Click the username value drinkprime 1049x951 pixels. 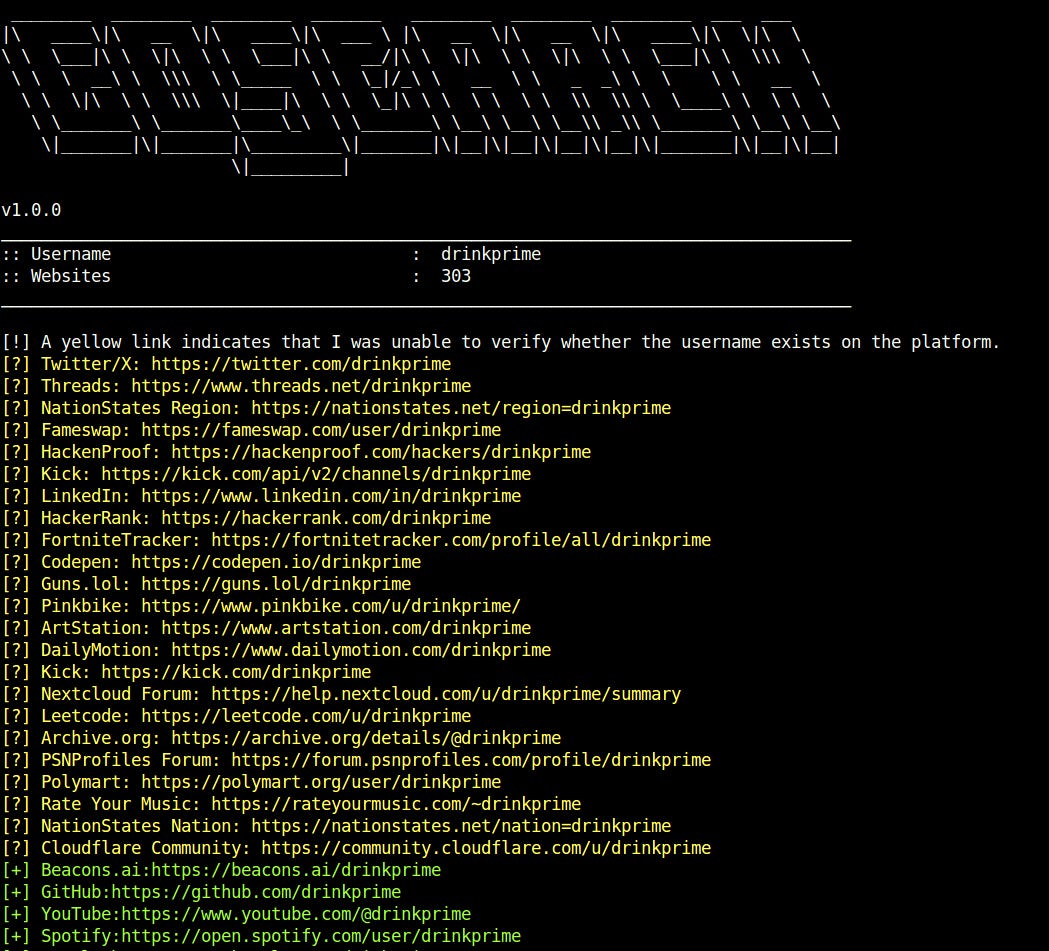coord(491,254)
